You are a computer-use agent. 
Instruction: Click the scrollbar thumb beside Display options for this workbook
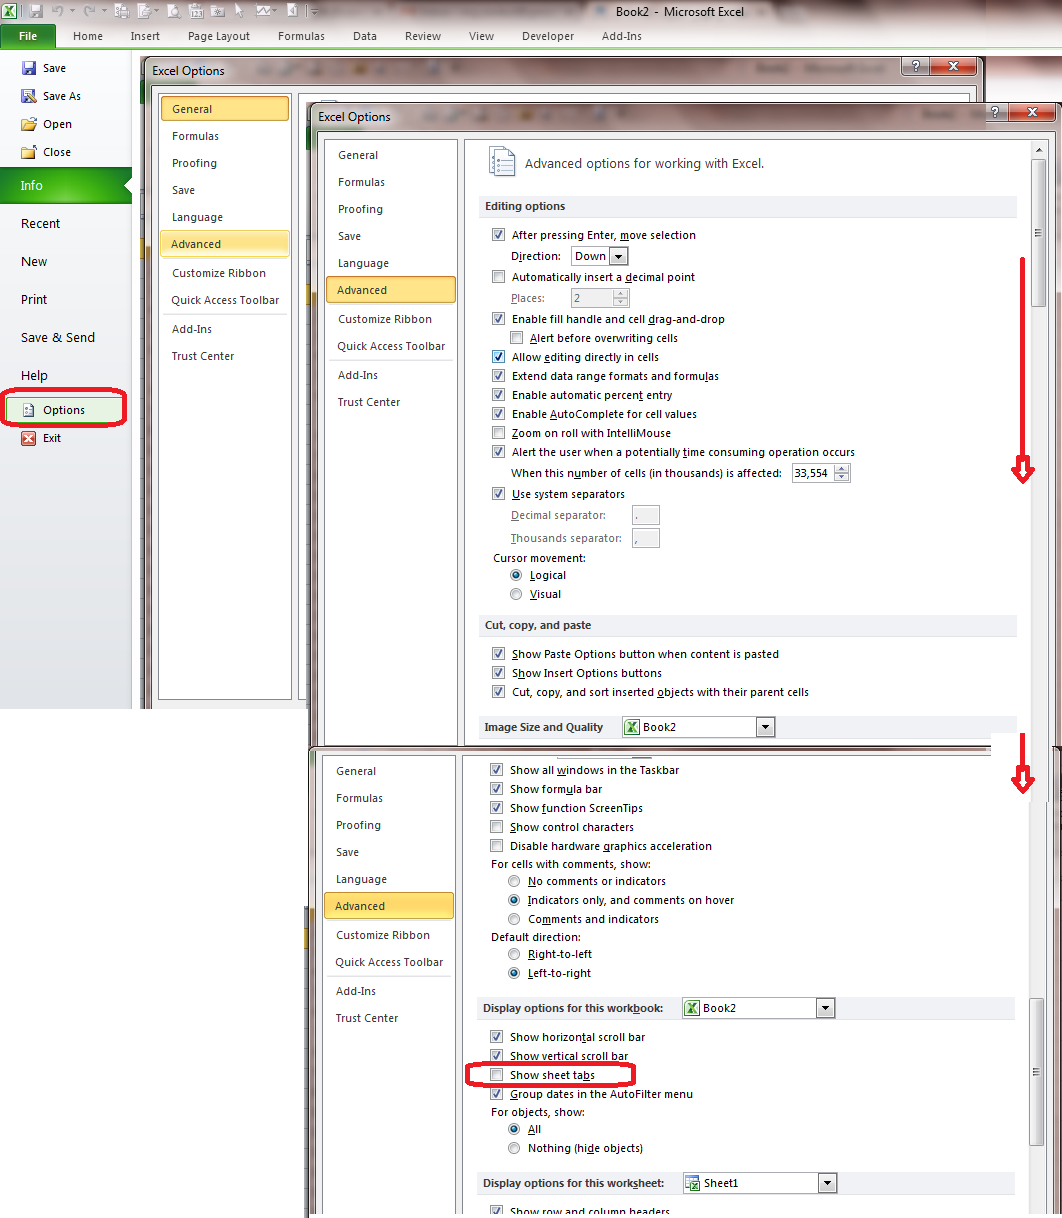click(x=1036, y=1073)
